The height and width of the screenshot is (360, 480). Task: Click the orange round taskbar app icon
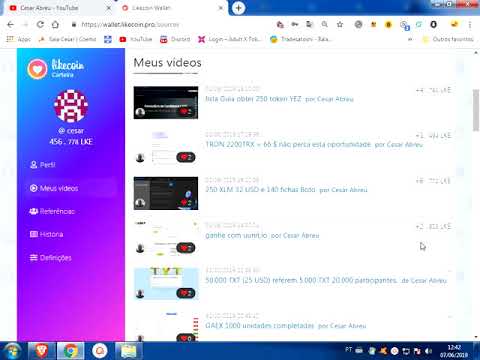click(100, 351)
